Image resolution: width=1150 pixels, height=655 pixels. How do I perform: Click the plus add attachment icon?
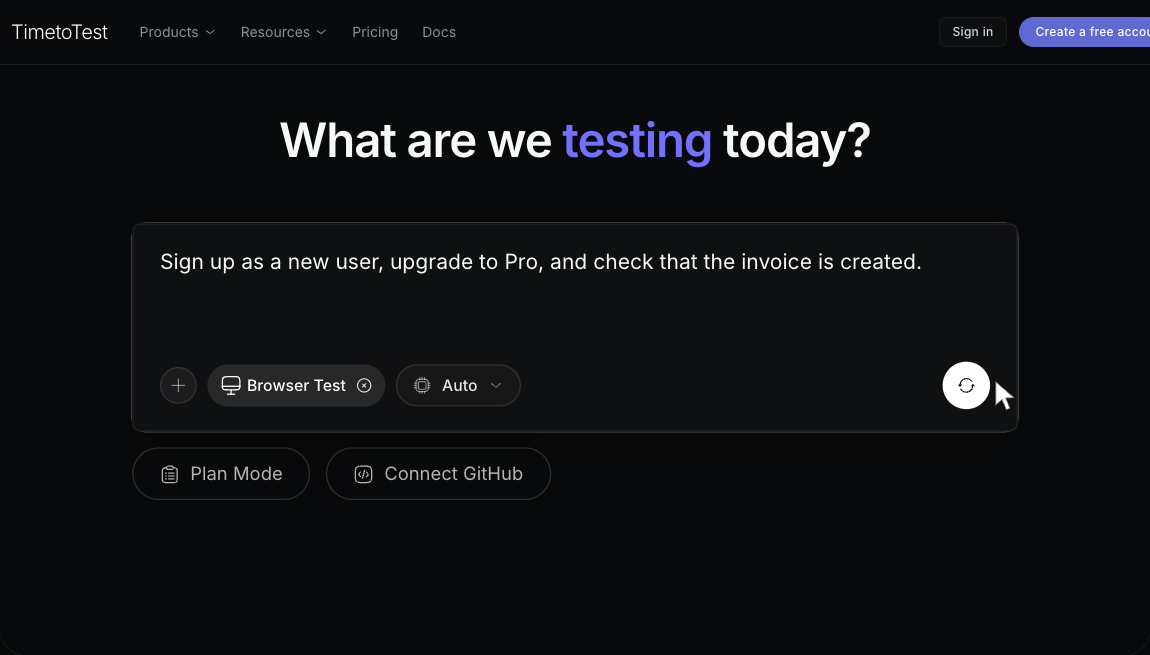coord(178,386)
